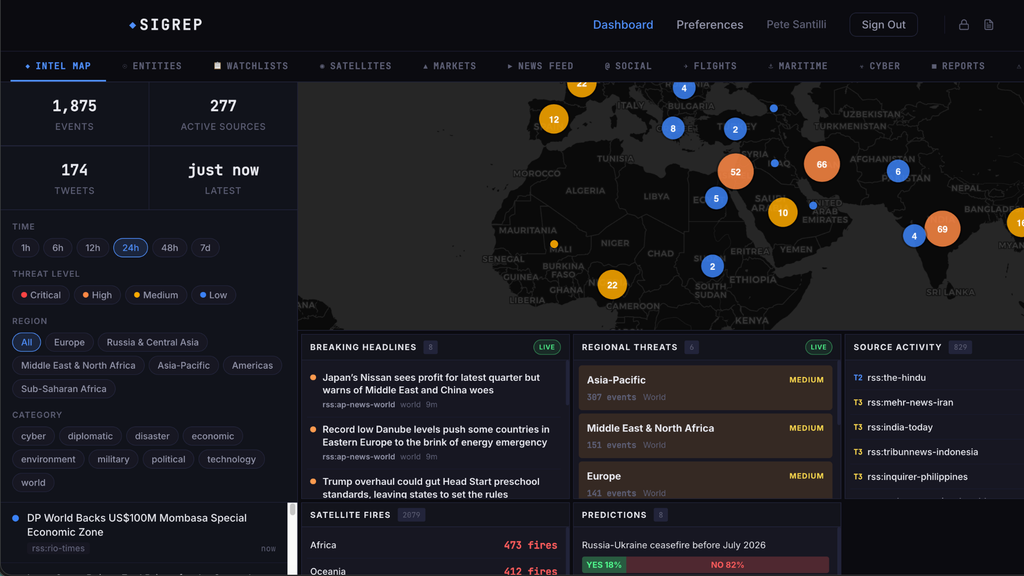Click the lock icon in the header

963,25
